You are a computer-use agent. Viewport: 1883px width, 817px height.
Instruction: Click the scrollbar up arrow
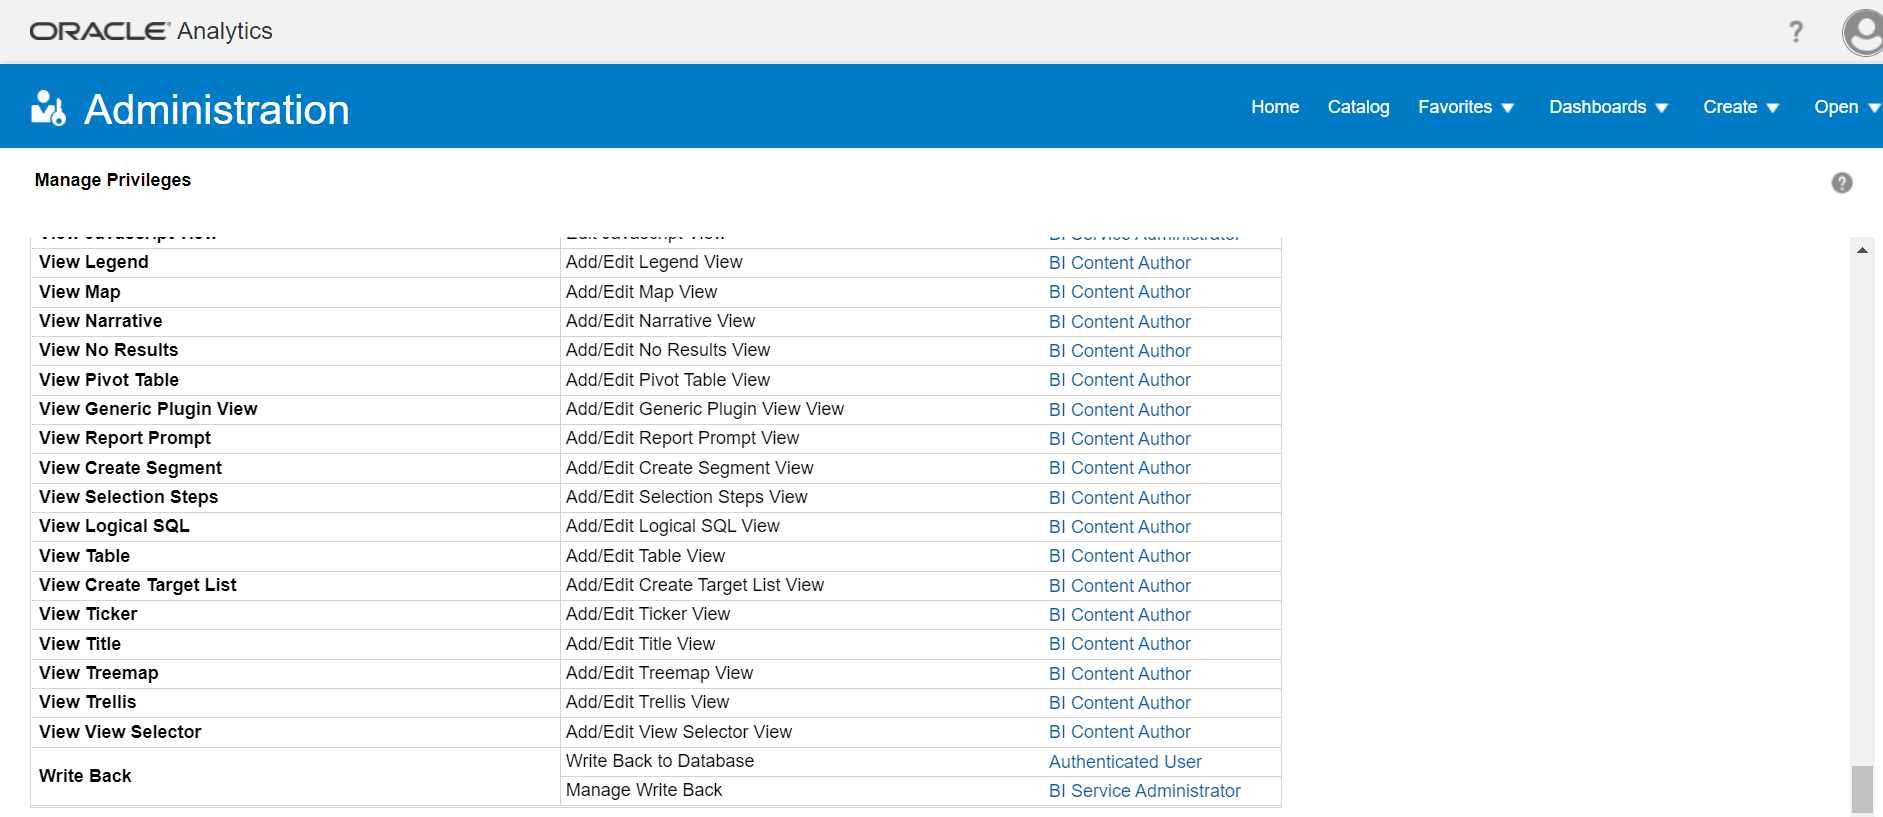[1862, 250]
